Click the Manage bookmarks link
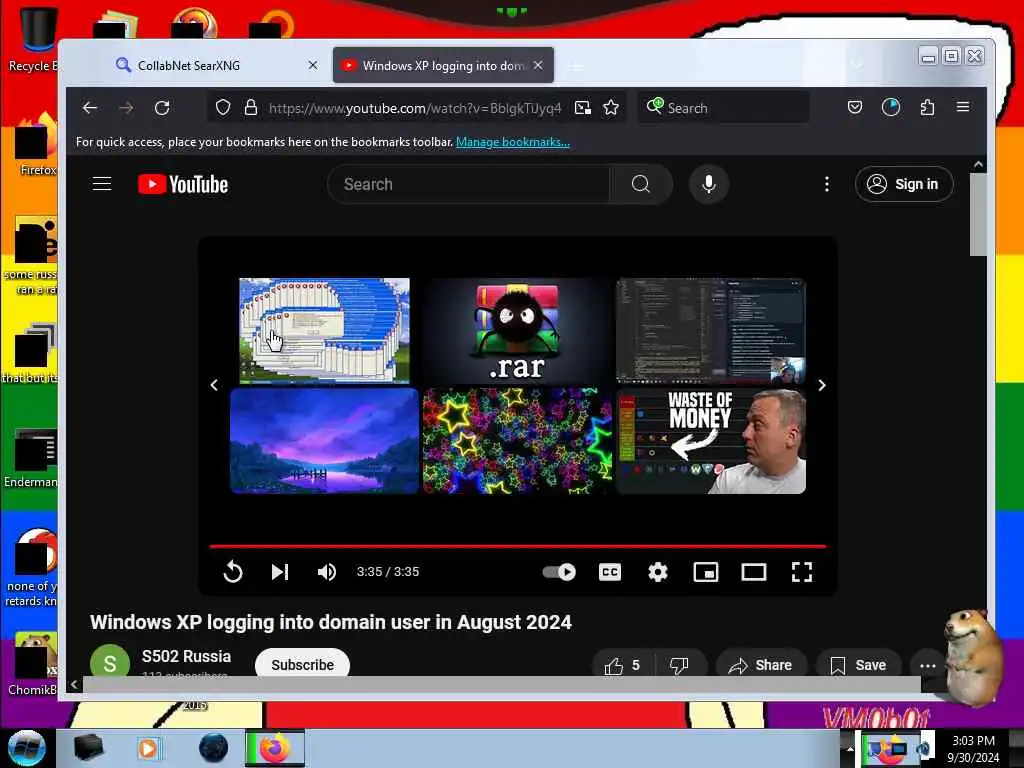 coord(513,142)
